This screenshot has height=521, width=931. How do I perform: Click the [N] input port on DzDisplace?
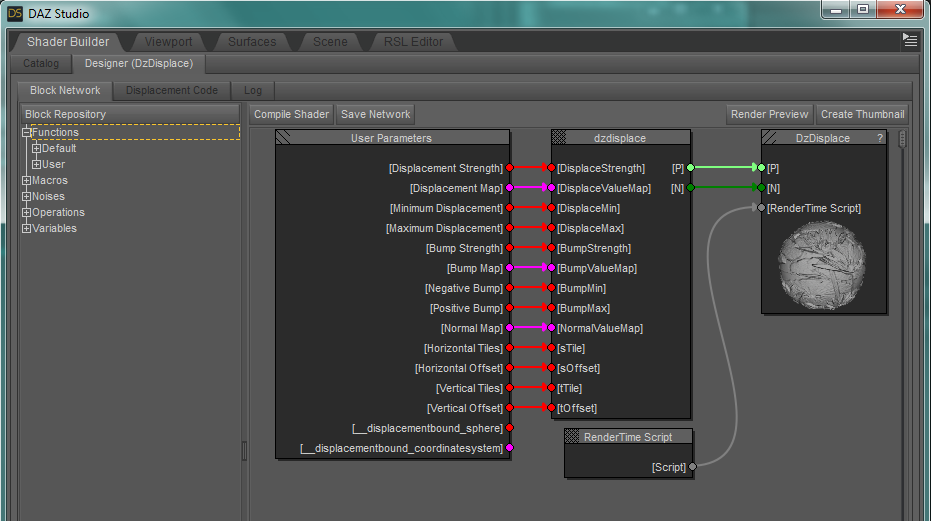[761, 188]
